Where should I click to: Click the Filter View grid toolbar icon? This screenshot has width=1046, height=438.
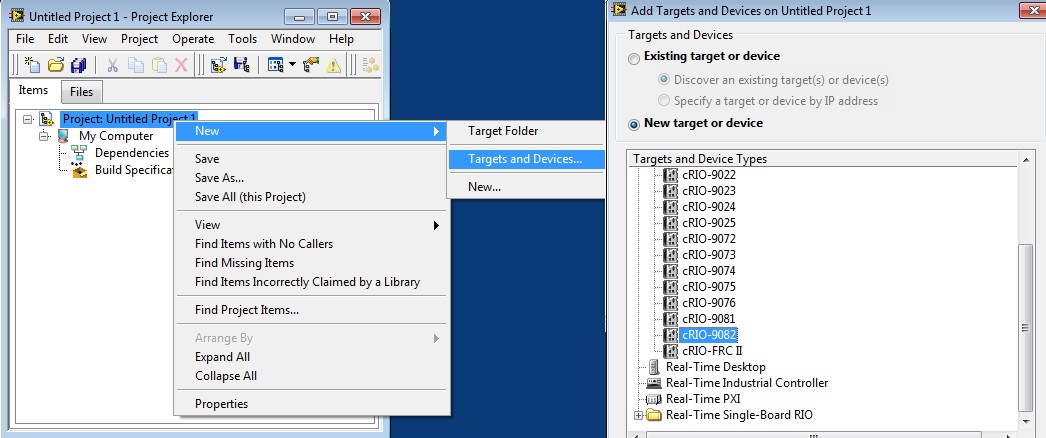(276, 65)
